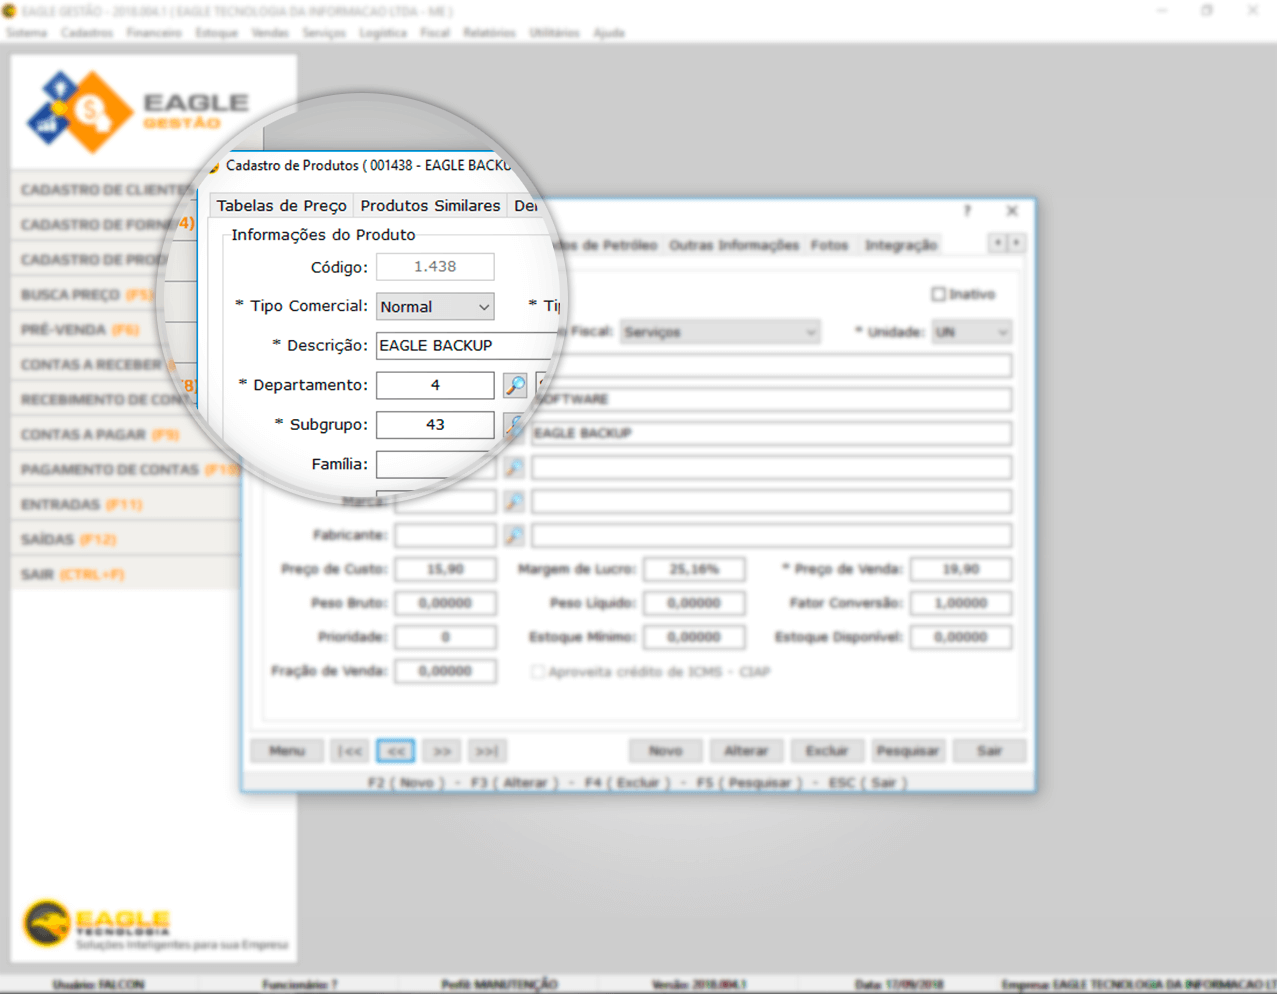This screenshot has width=1277, height=994.
Task: Click the Fração de Venda field
Action: [x=445, y=671]
